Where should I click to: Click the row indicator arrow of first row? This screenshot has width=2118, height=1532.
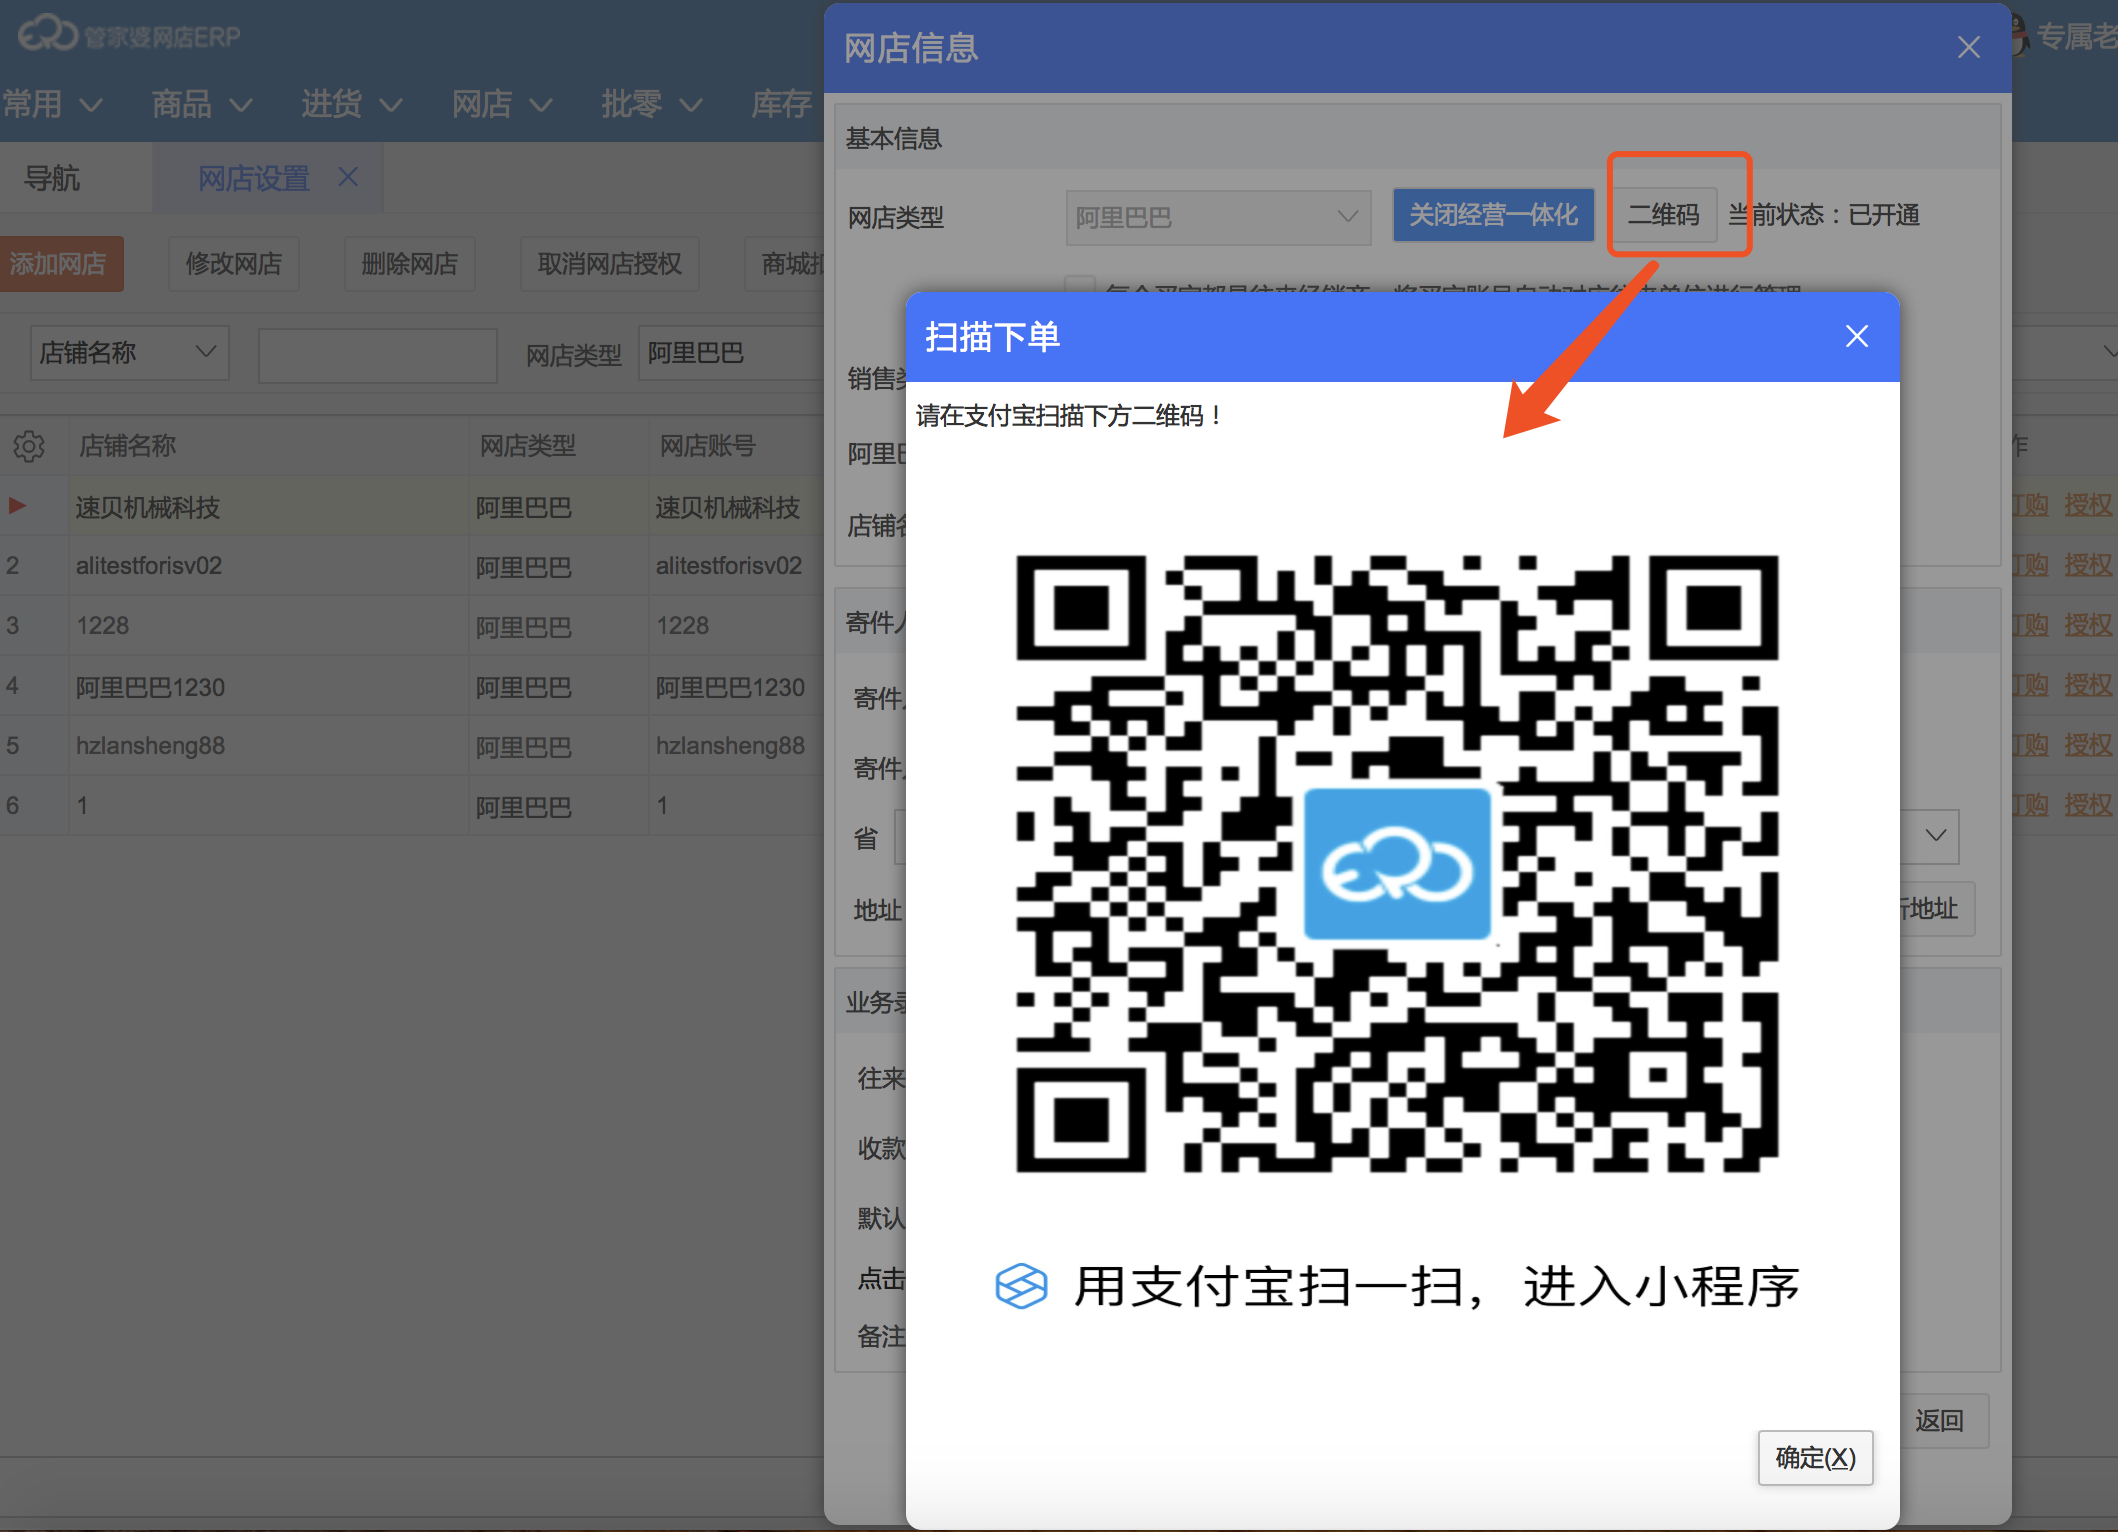tap(17, 506)
